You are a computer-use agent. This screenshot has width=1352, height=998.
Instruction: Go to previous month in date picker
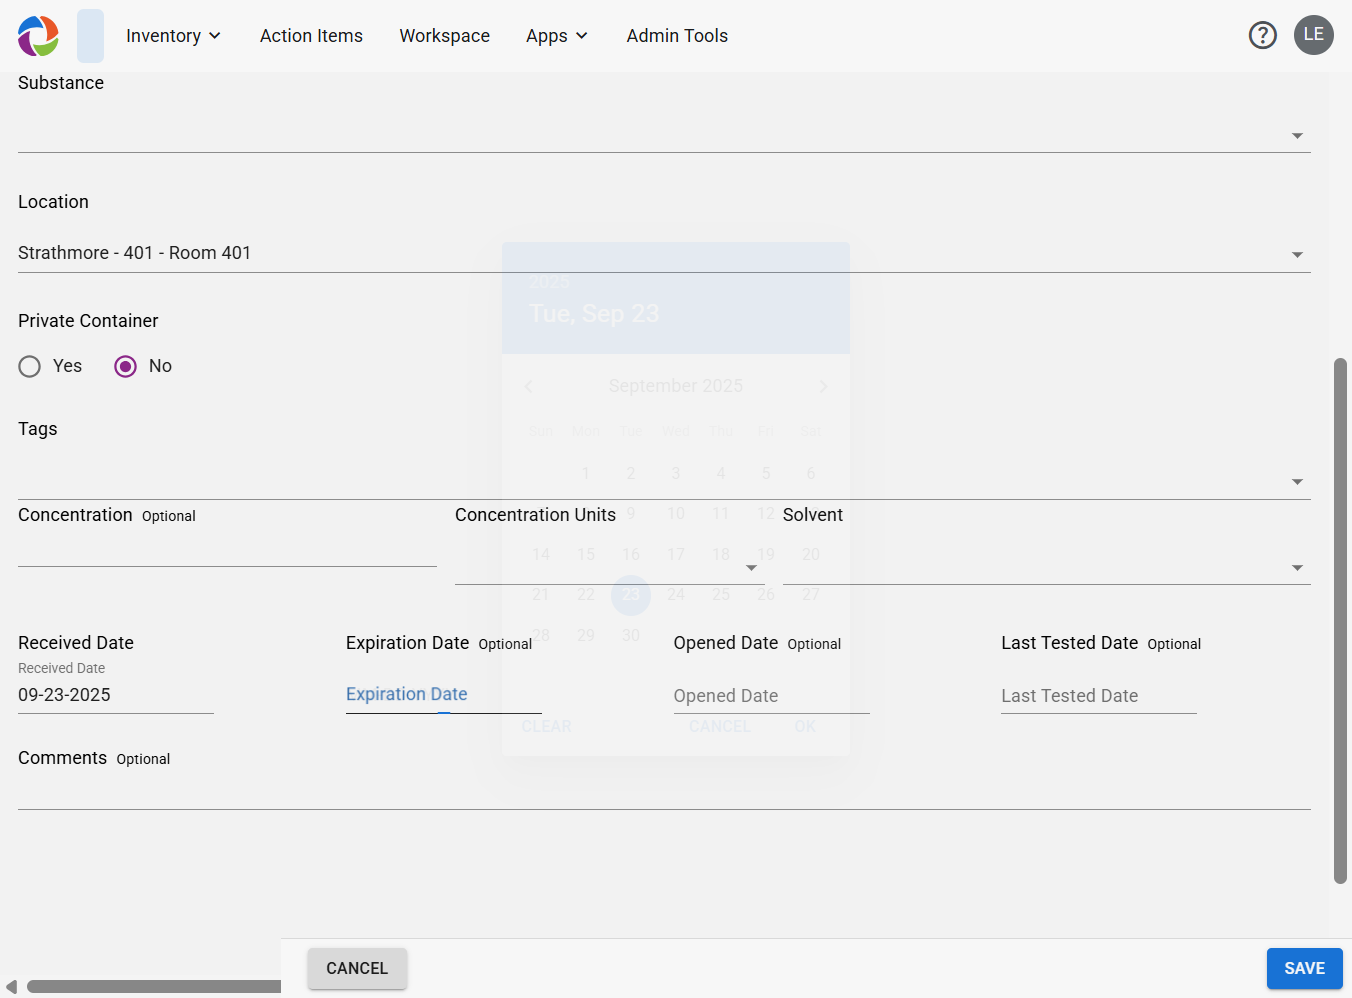click(529, 386)
